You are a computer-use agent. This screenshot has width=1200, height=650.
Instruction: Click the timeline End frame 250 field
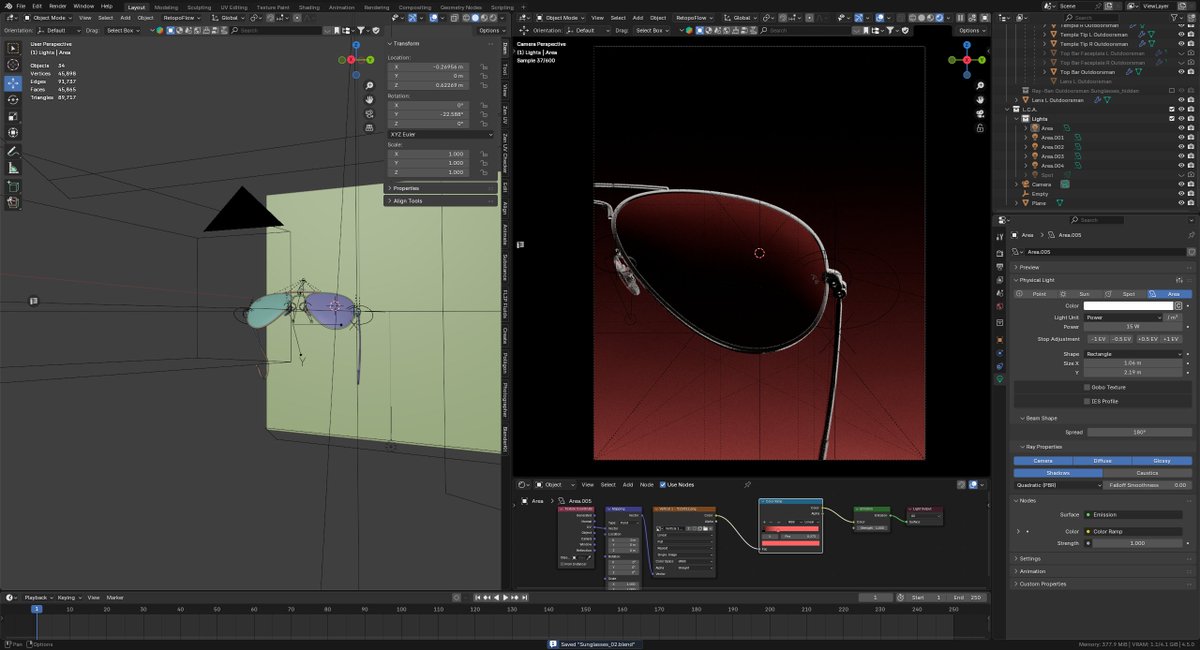[967, 597]
